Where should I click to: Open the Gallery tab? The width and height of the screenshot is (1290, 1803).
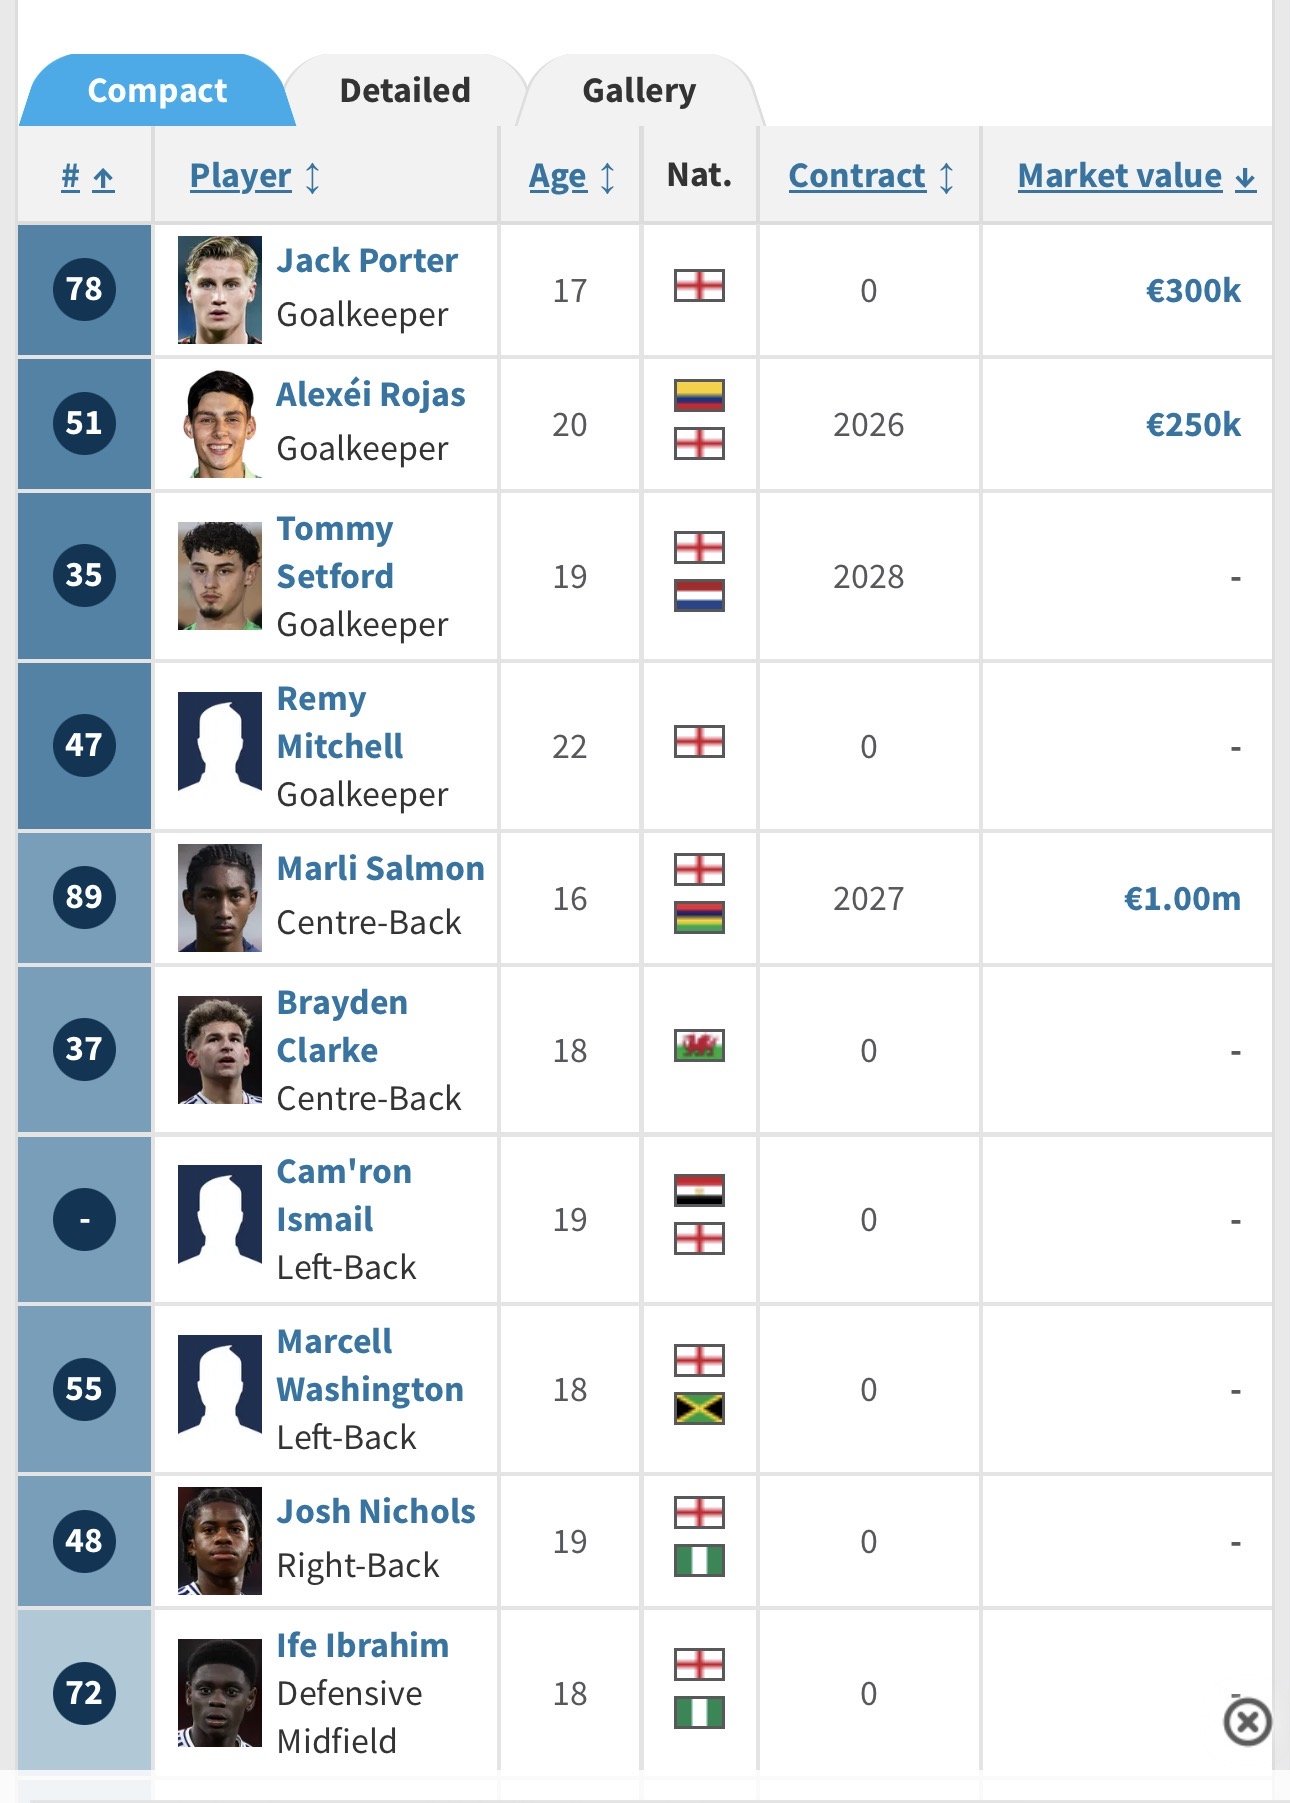point(639,91)
